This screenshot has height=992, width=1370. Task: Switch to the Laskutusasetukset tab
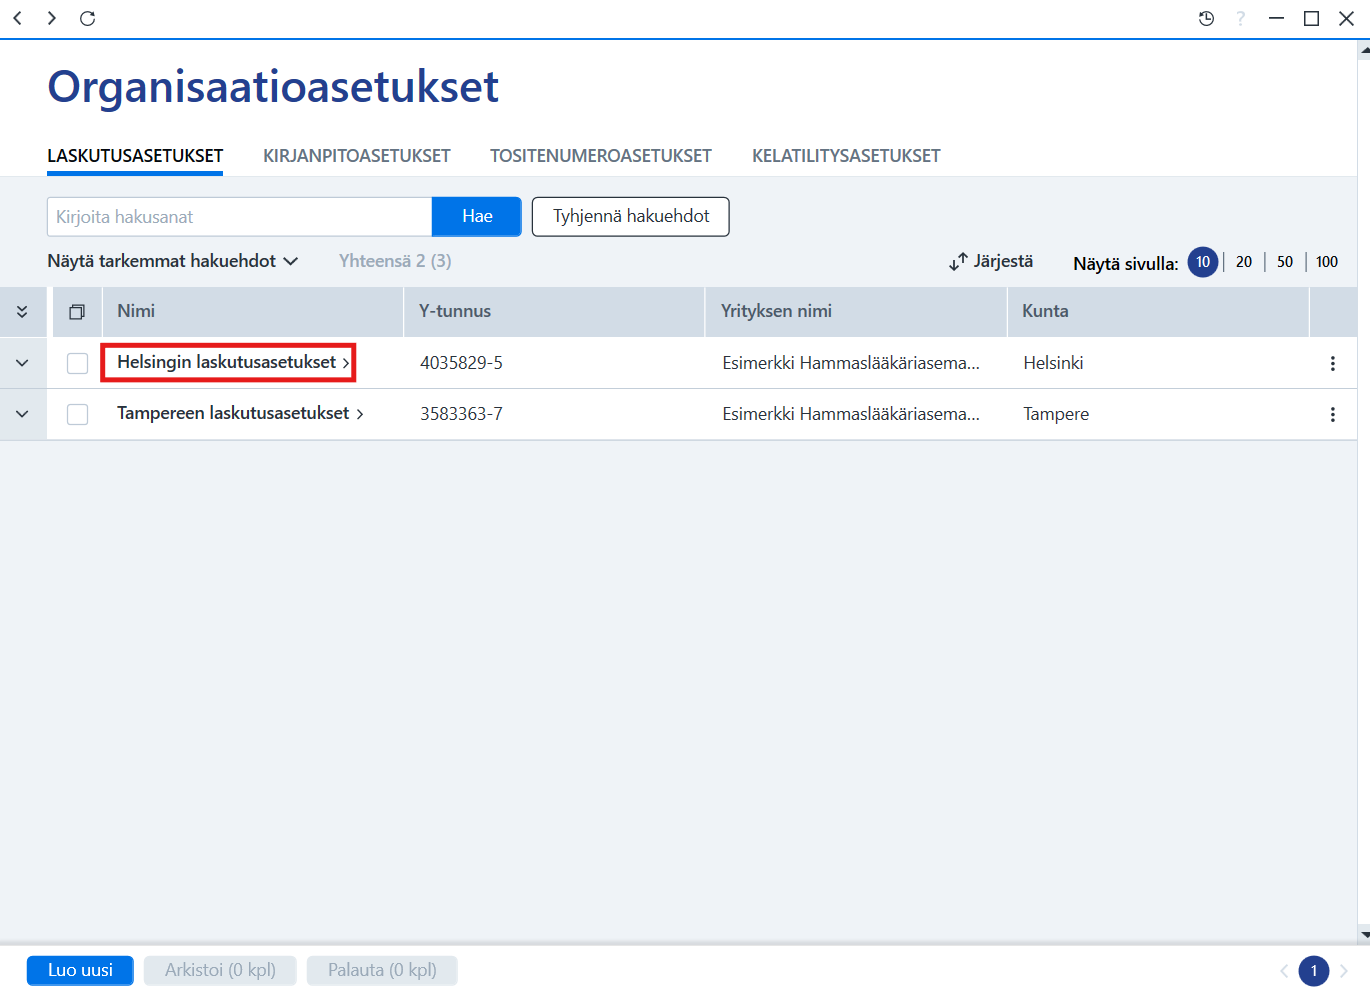135,156
